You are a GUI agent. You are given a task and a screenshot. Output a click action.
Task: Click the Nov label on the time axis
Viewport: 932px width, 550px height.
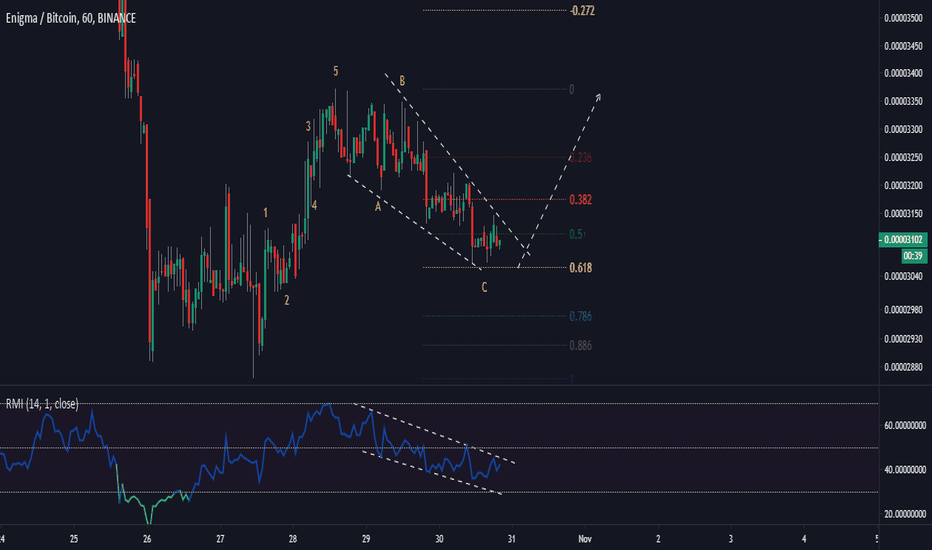(x=585, y=539)
